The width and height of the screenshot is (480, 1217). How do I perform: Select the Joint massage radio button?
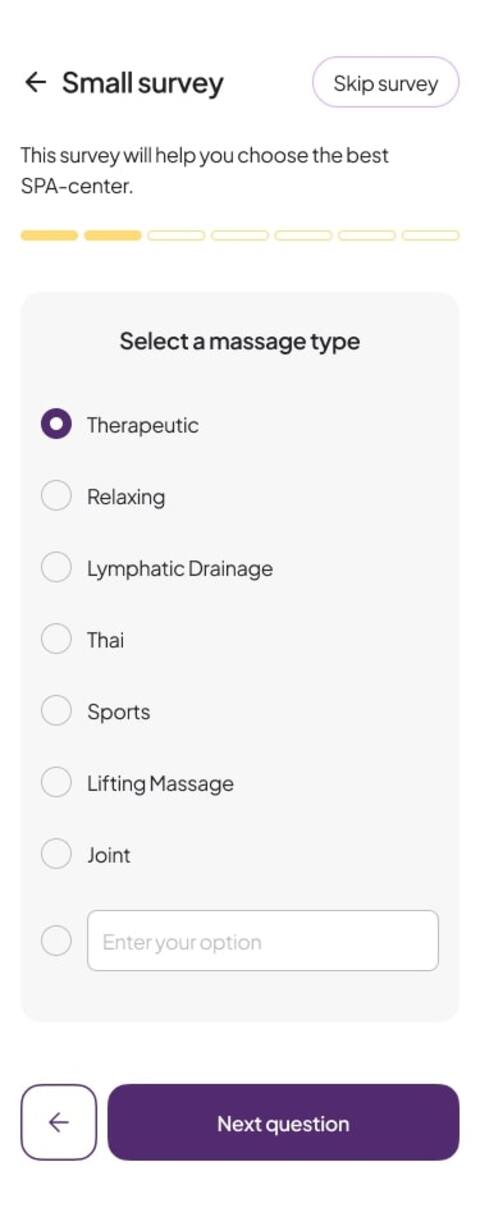click(56, 854)
